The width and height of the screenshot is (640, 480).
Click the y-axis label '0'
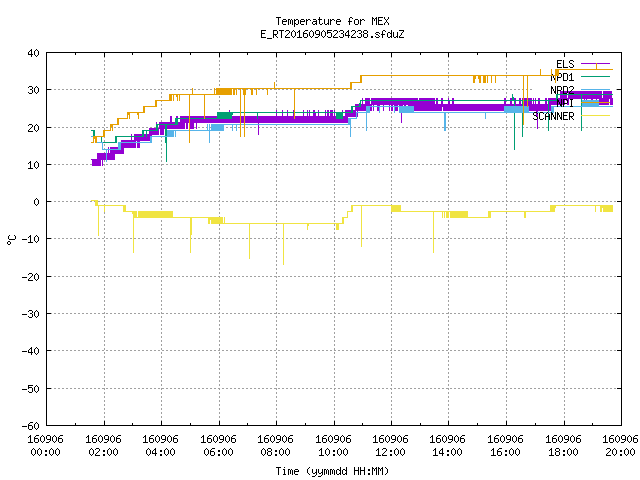tap(37, 202)
